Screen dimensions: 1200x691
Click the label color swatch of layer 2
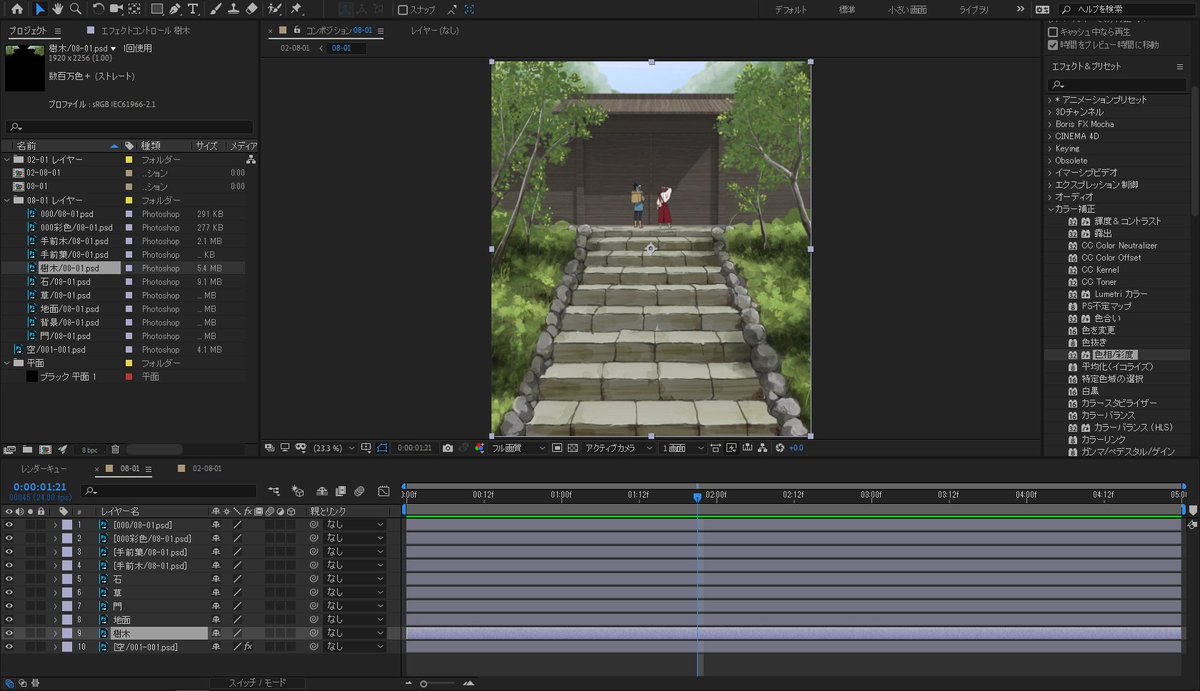[67, 539]
